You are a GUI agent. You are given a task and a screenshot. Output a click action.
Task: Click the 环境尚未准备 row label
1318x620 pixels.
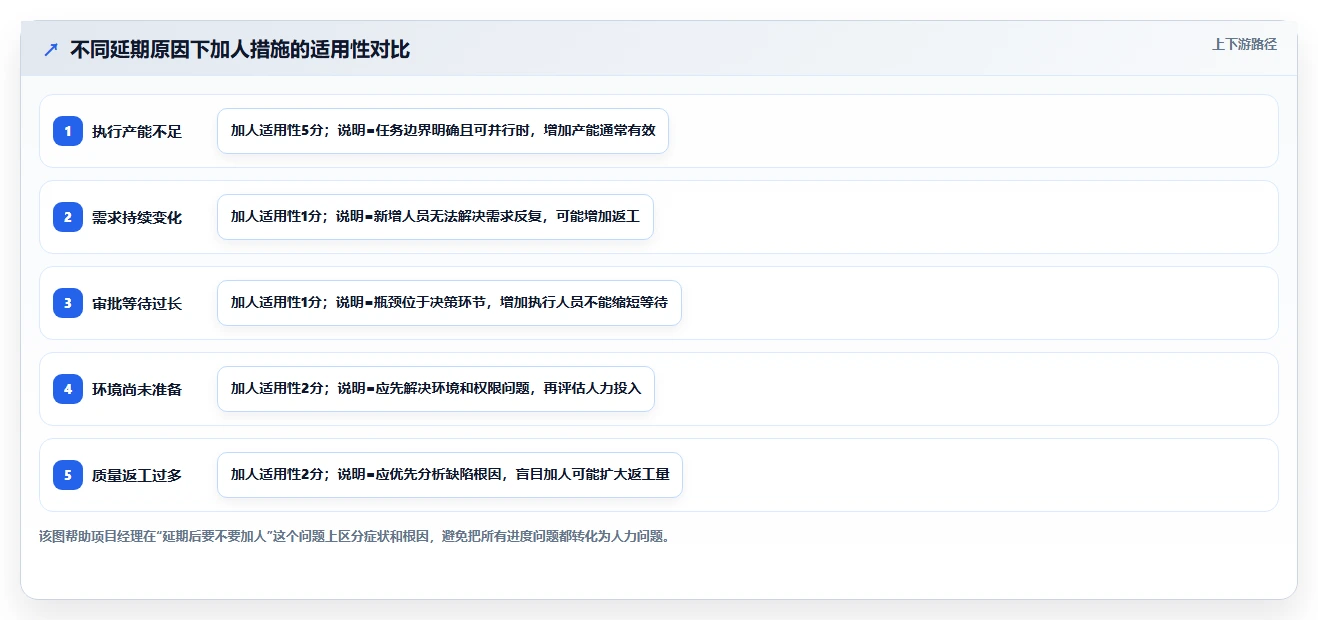tap(137, 389)
